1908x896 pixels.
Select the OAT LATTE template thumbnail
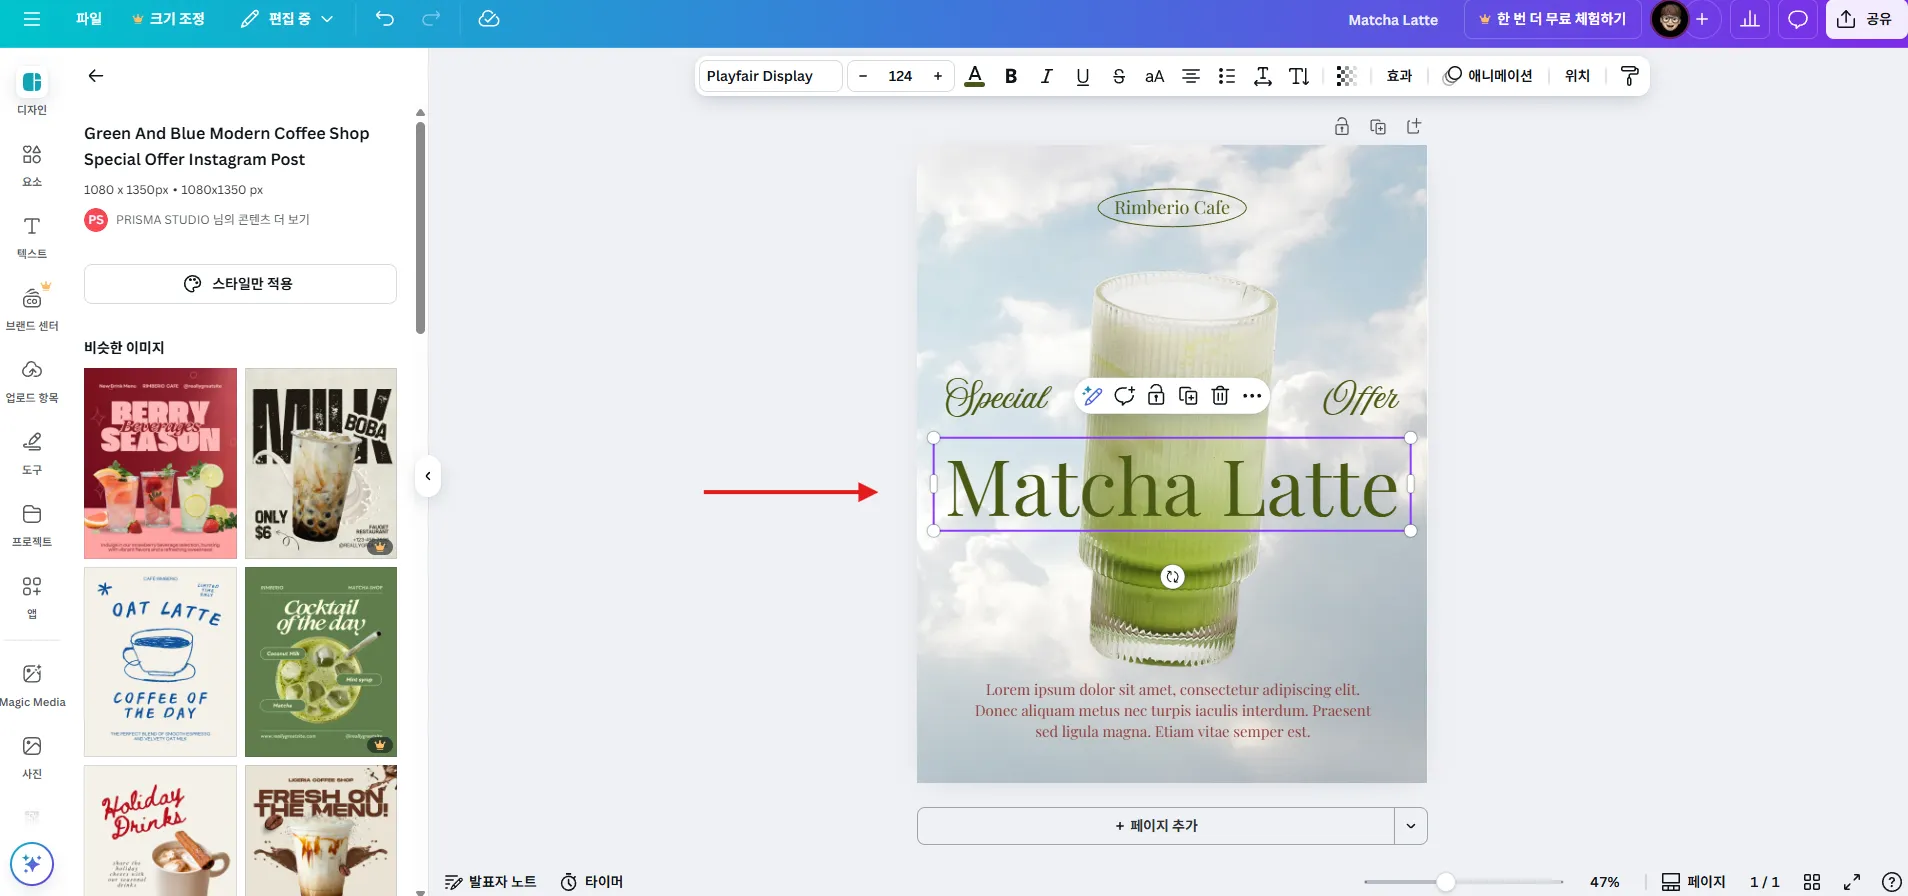coord(160,661)
